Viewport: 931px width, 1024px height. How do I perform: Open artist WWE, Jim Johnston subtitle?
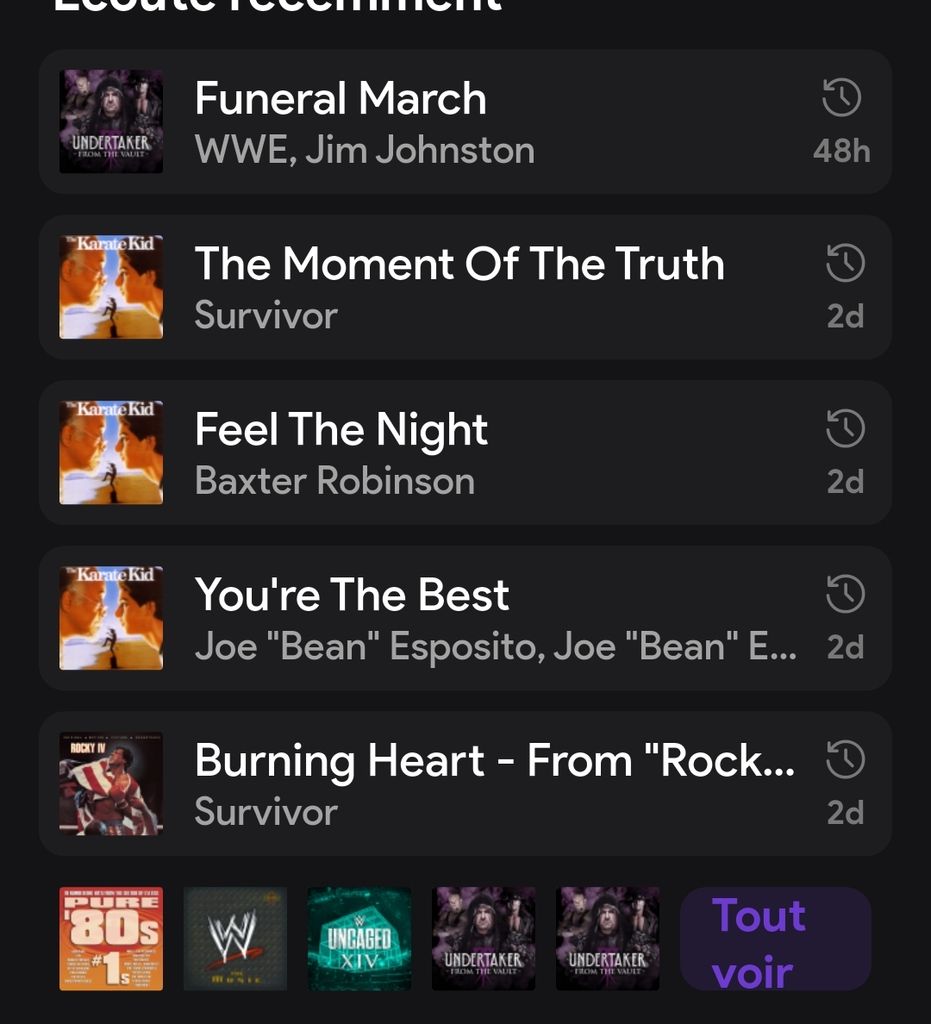click(364, 150)
